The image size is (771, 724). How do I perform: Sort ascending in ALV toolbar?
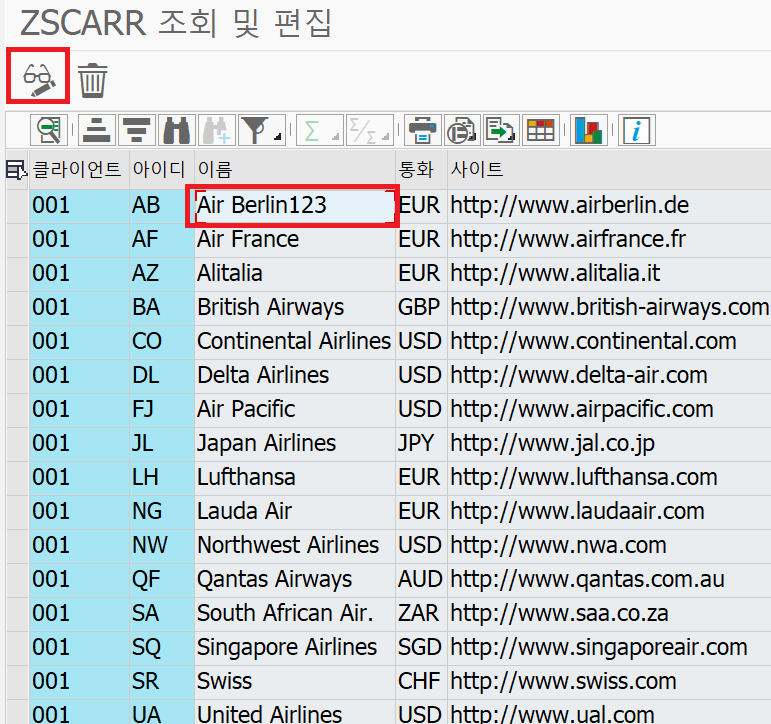(97, 130)
